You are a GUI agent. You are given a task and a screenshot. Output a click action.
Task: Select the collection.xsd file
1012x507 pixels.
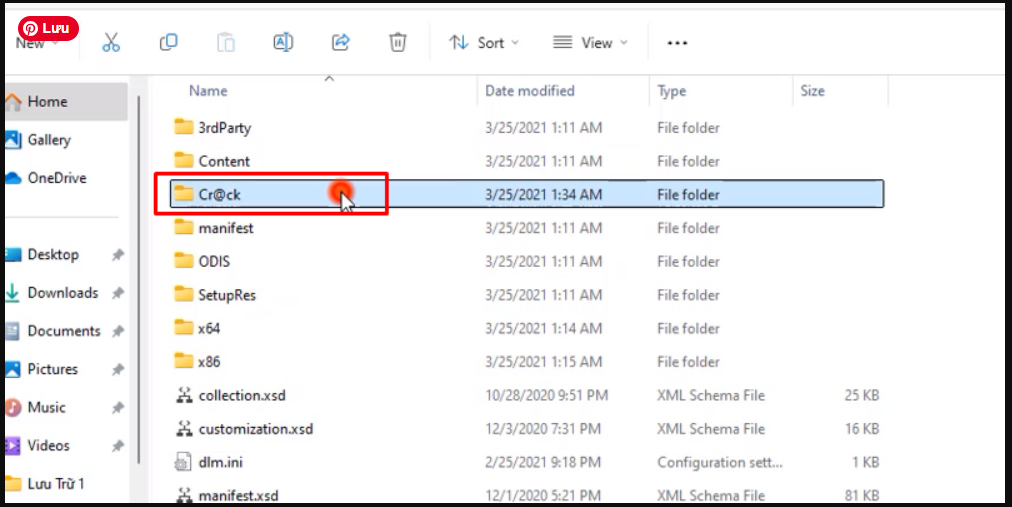[x=242, y=395]
